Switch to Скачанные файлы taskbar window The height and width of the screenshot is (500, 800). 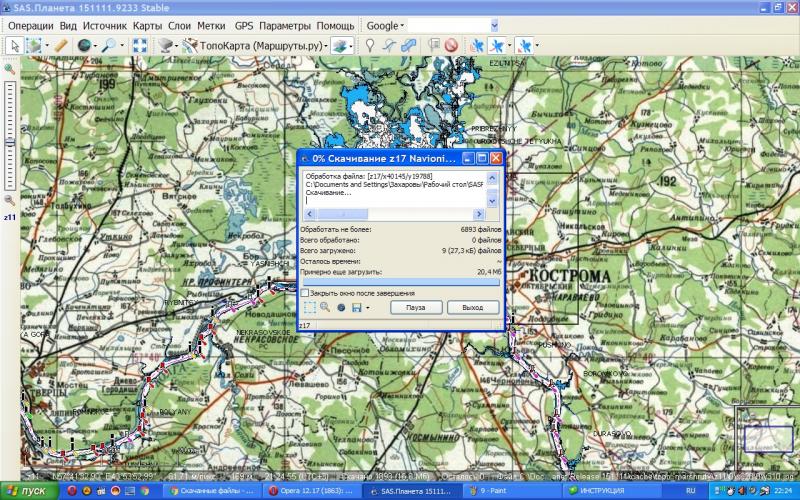coord(213,491)
